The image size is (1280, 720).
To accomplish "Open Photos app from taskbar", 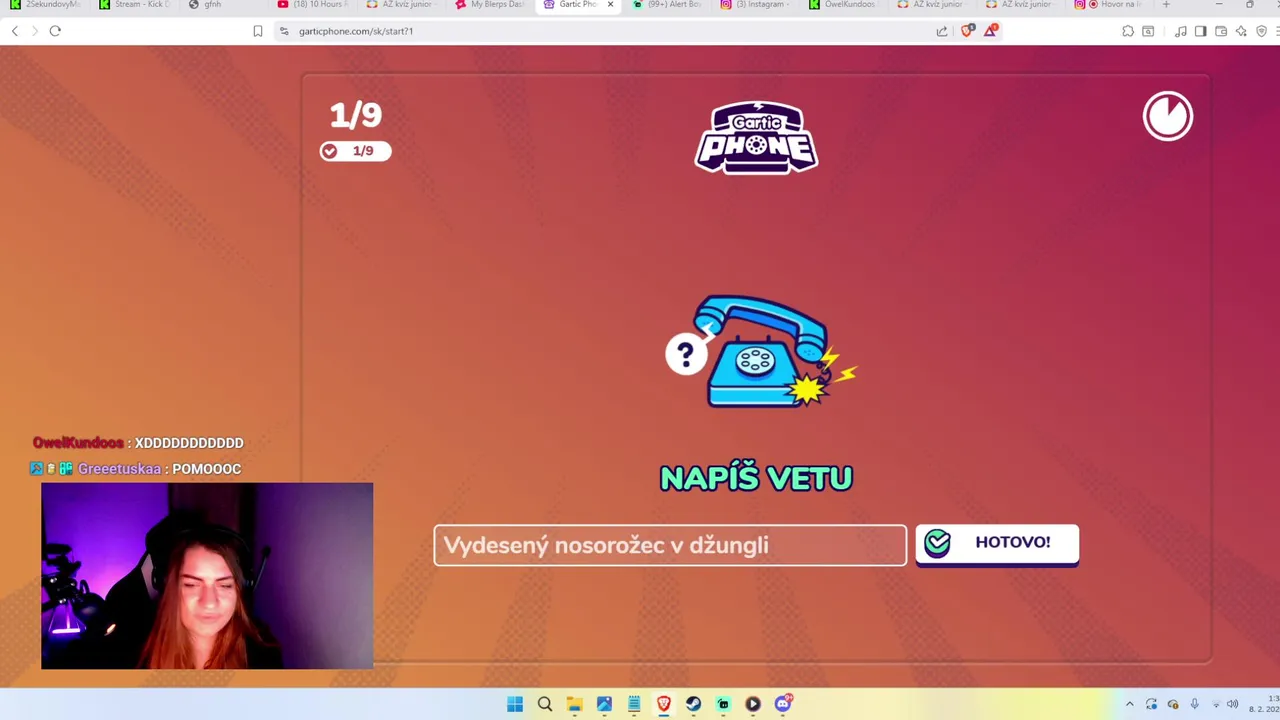I will 604,704.
